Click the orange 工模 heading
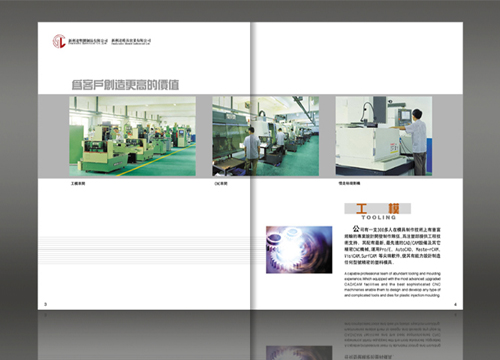Screen dimensions: 500x360 pyautogui.click(x=377, y=209)
